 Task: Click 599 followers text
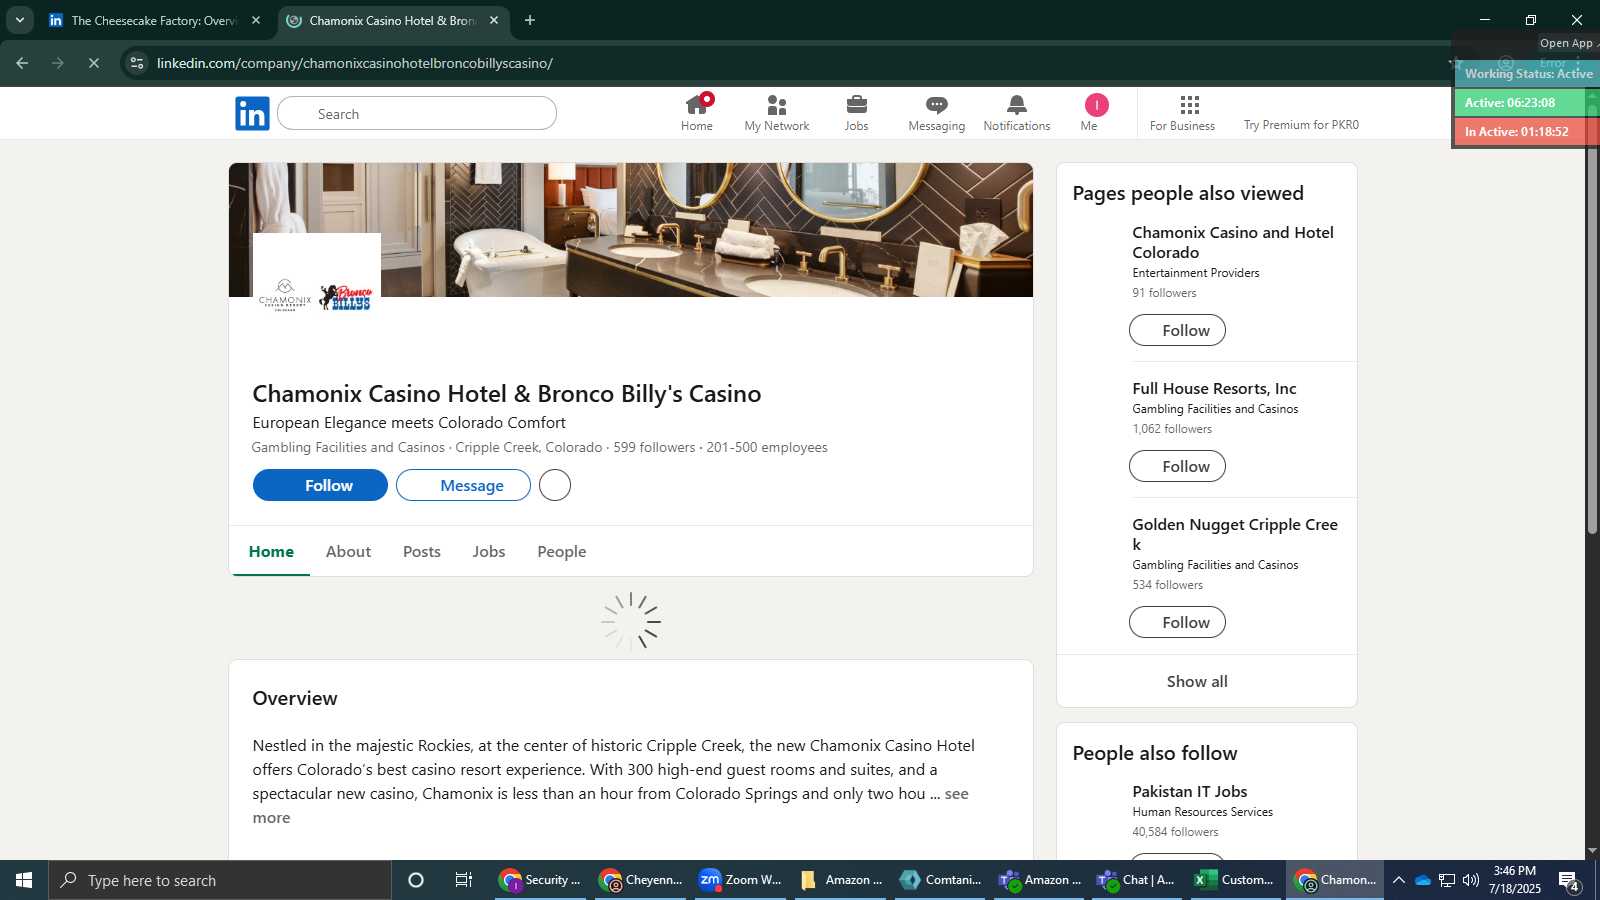click(654, 447)
